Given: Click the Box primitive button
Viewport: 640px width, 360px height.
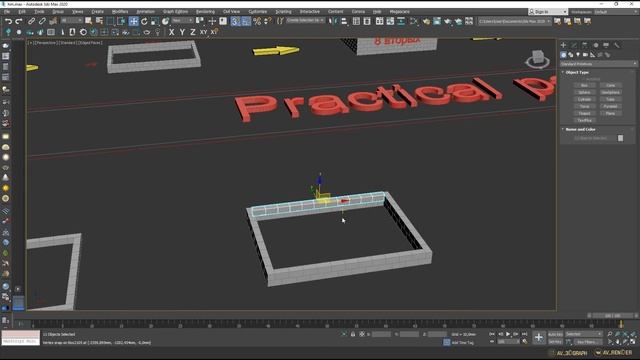Looking at the screenshot, I should coord(584,85).
